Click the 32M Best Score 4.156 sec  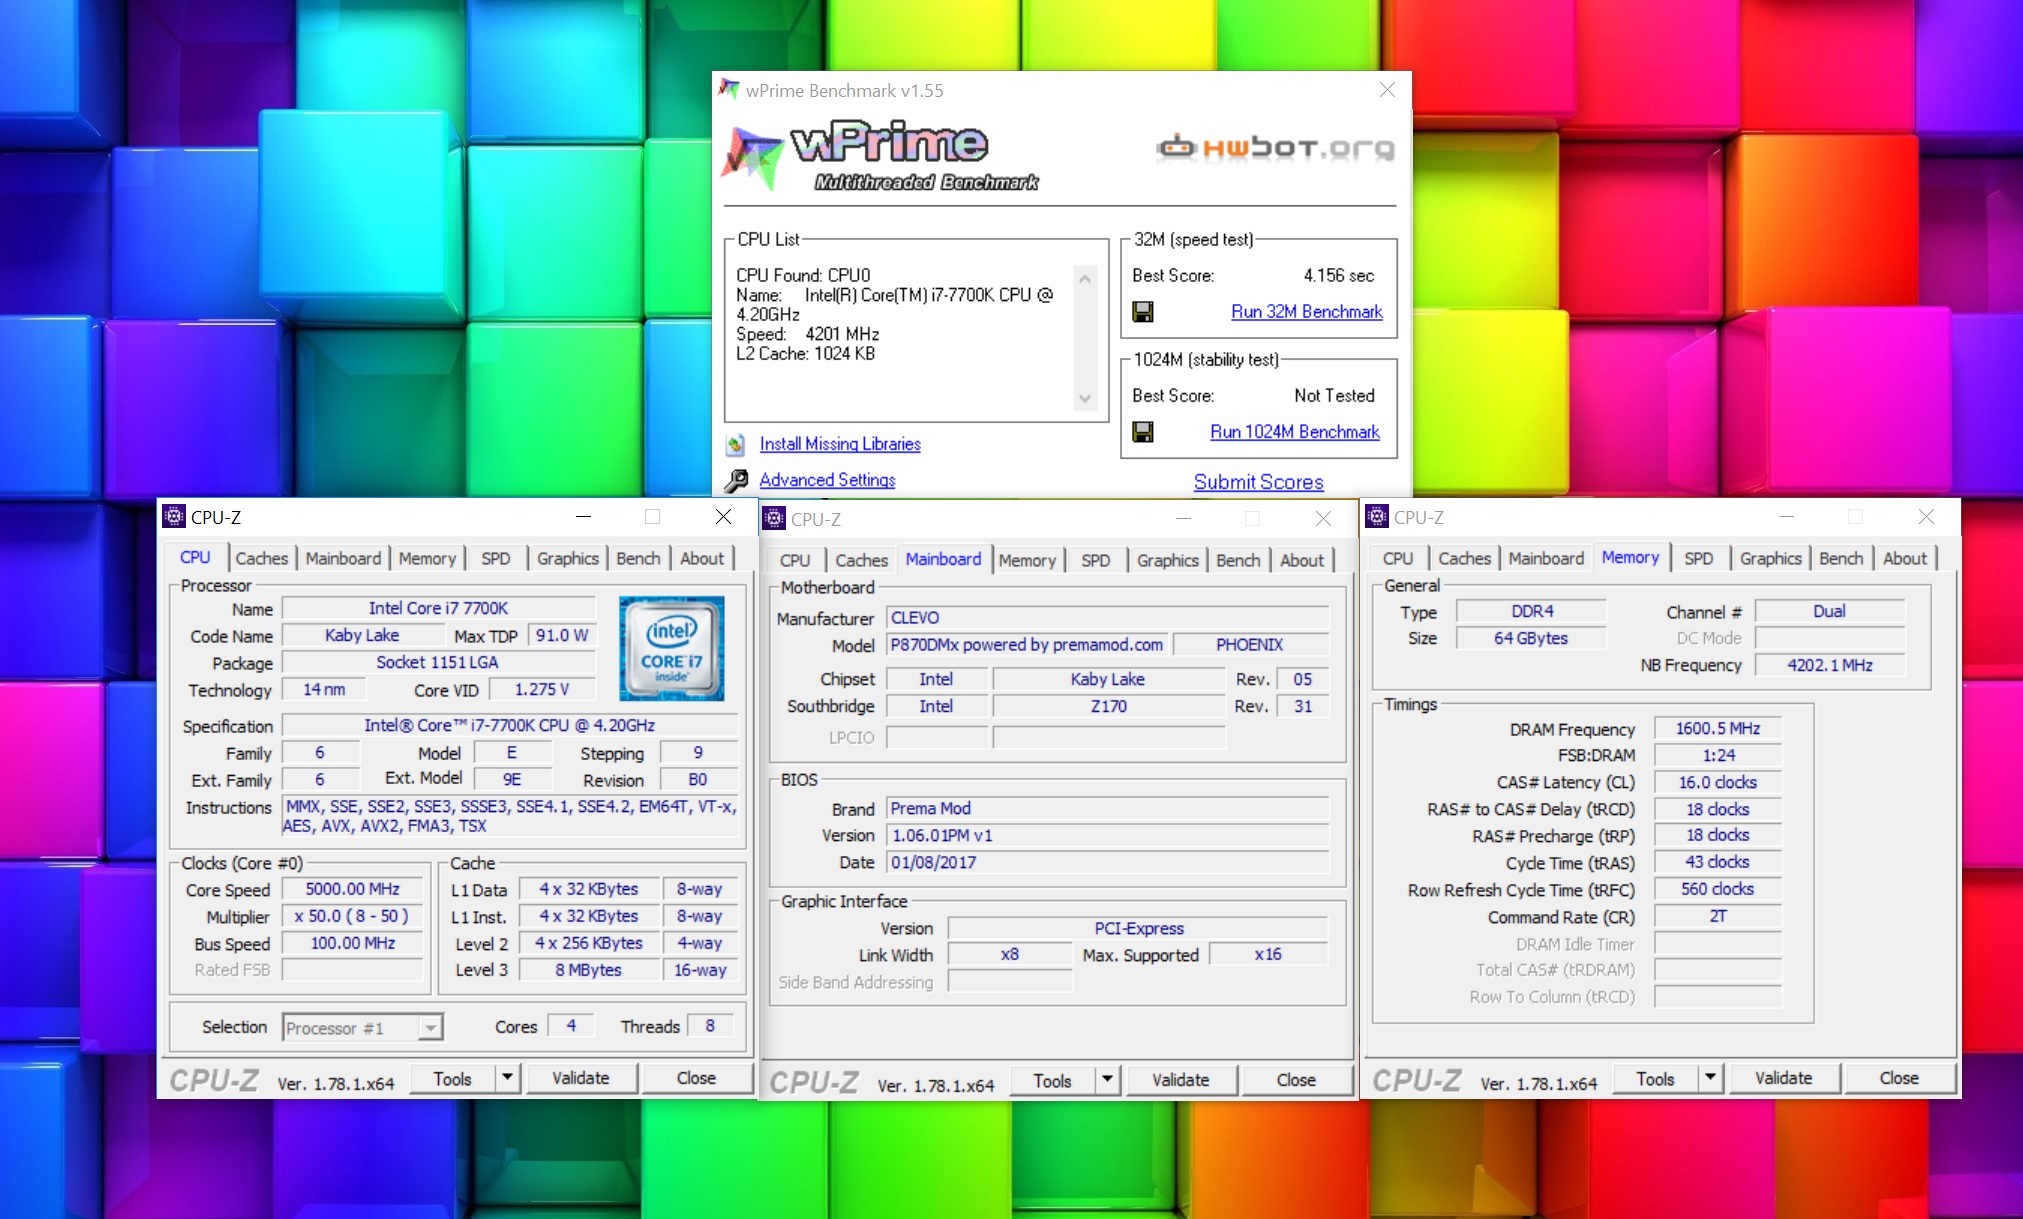(1338, 275)
